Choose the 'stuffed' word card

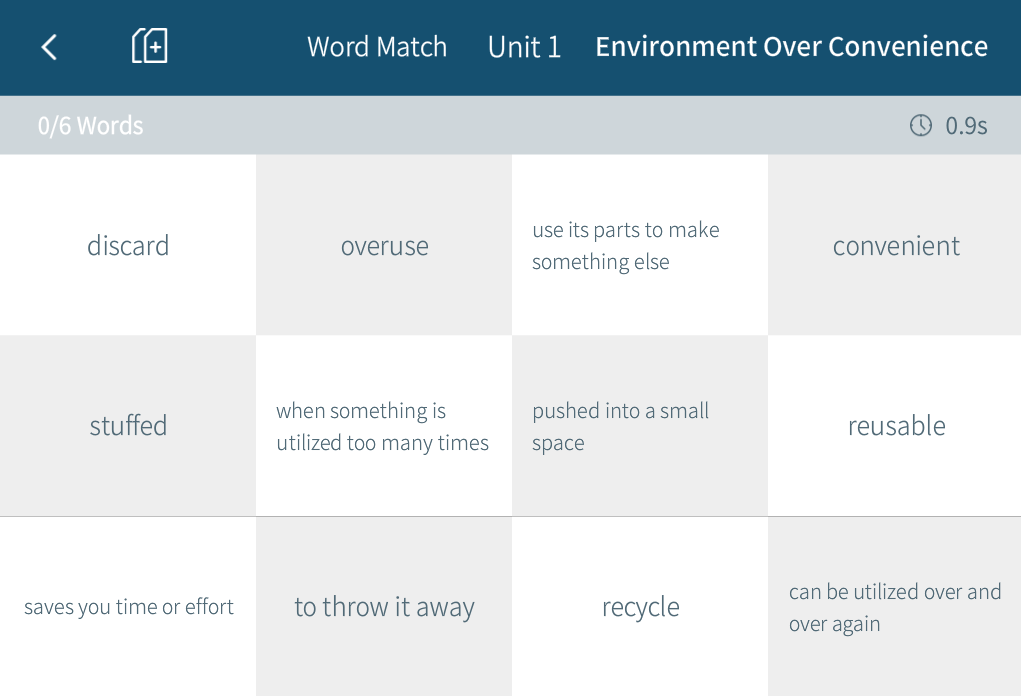(128, 426)
